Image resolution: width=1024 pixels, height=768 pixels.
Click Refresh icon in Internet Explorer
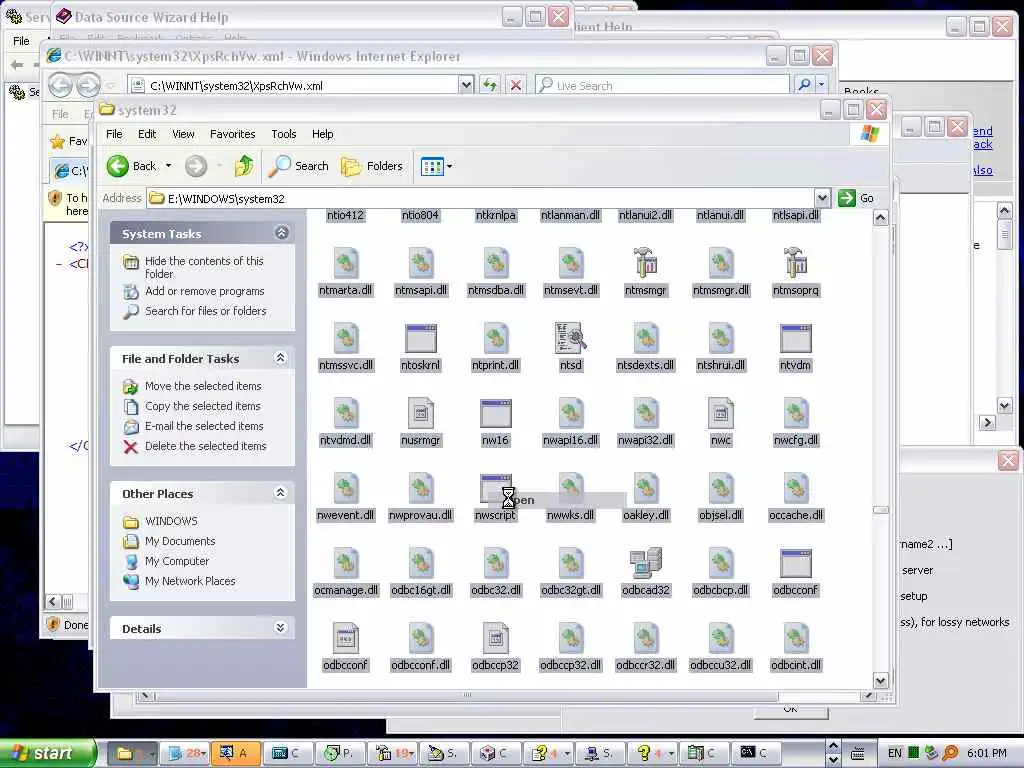[x=490, y=85]
